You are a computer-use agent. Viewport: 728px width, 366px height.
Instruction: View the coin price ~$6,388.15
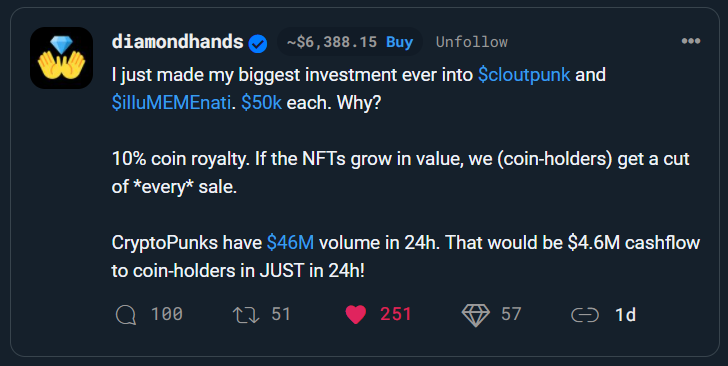(x=332, y=42)
